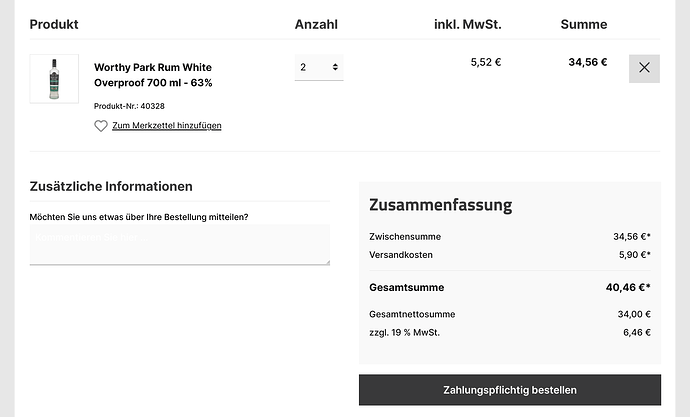Focus the order comment text field
Screen dimensions: 690x417
180,245
